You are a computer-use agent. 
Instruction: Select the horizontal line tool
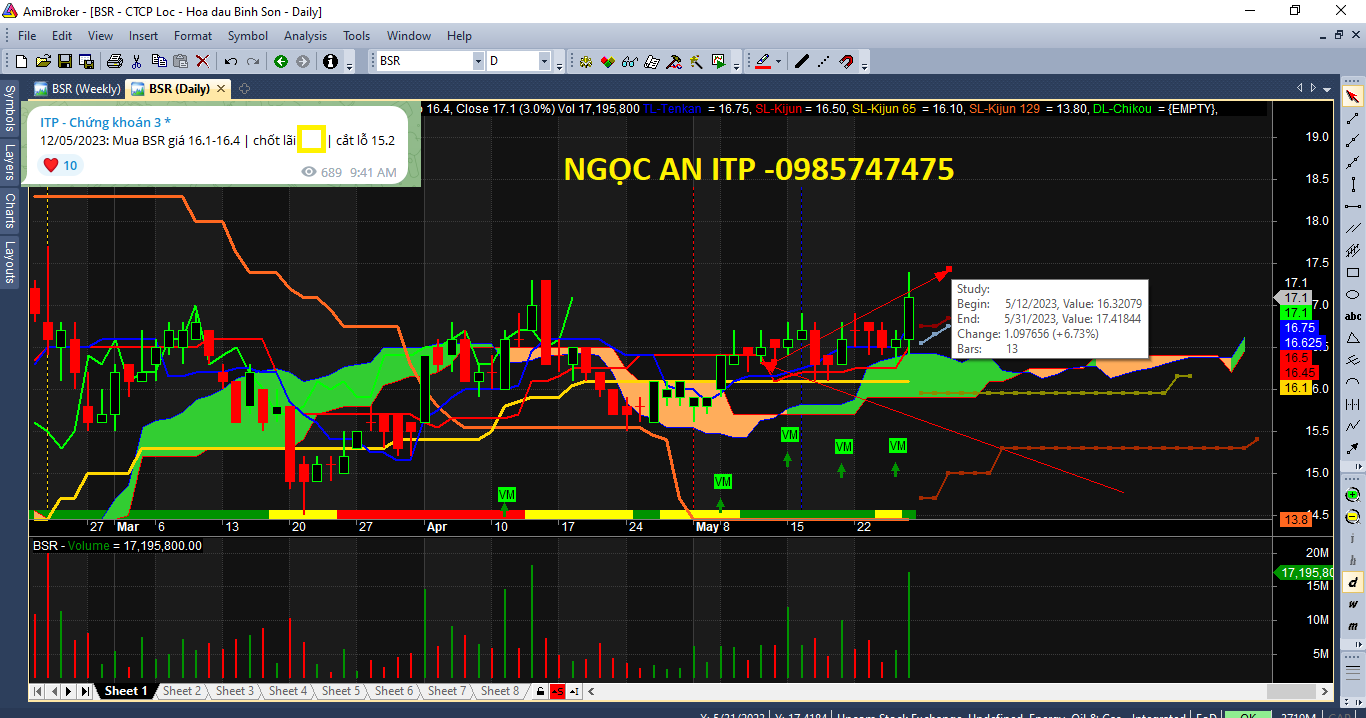(1353, 206)
